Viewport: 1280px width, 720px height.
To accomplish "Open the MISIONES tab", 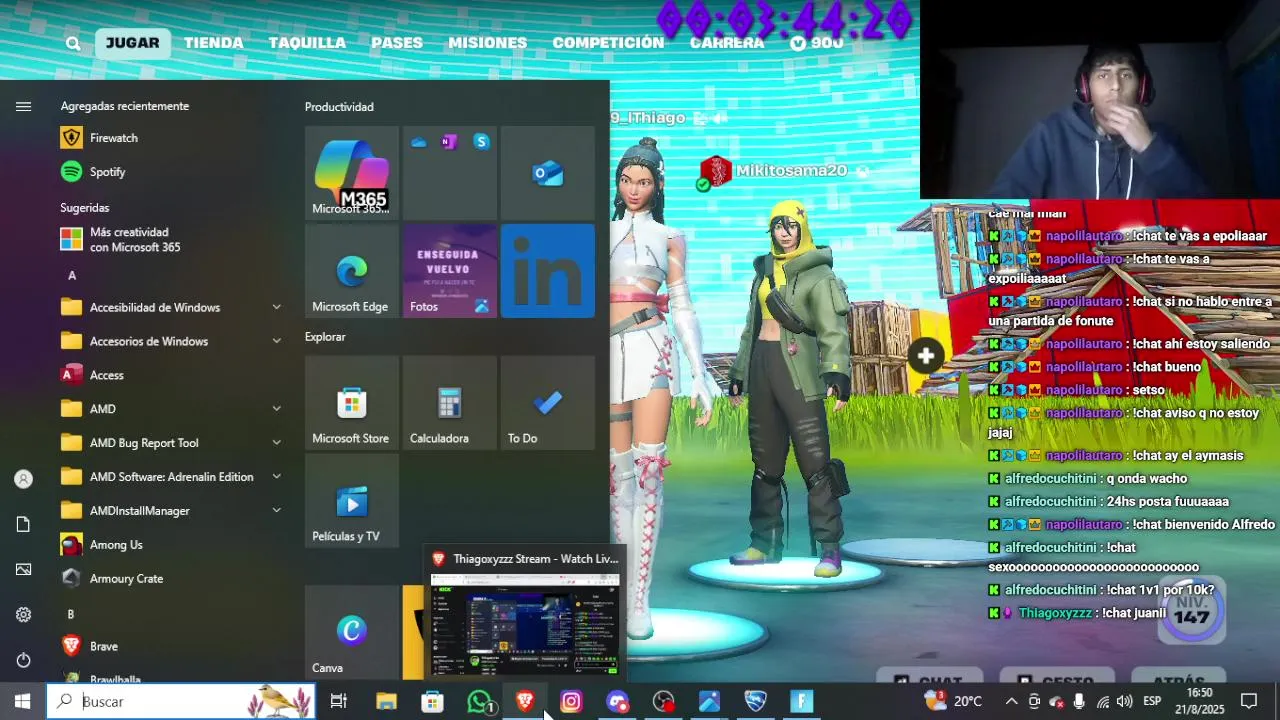I will [x=488, y=43].
